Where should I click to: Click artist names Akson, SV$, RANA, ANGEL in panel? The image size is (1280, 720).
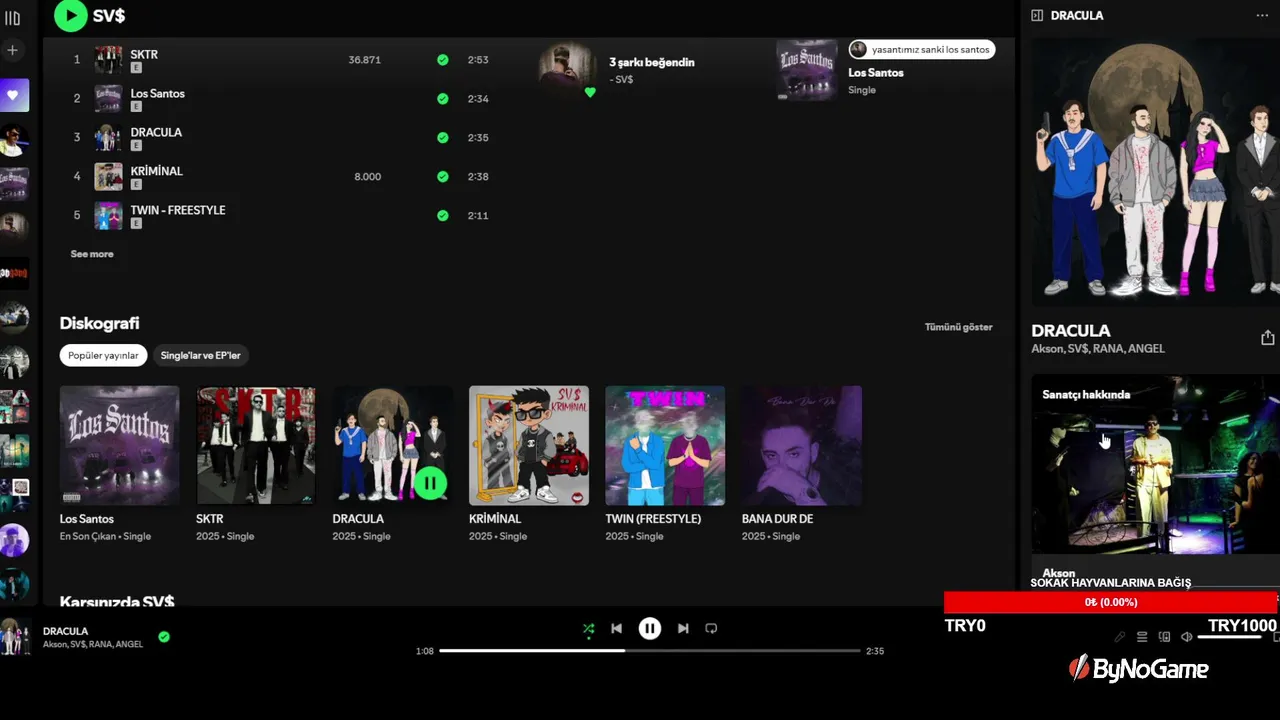coord(1098,349)
